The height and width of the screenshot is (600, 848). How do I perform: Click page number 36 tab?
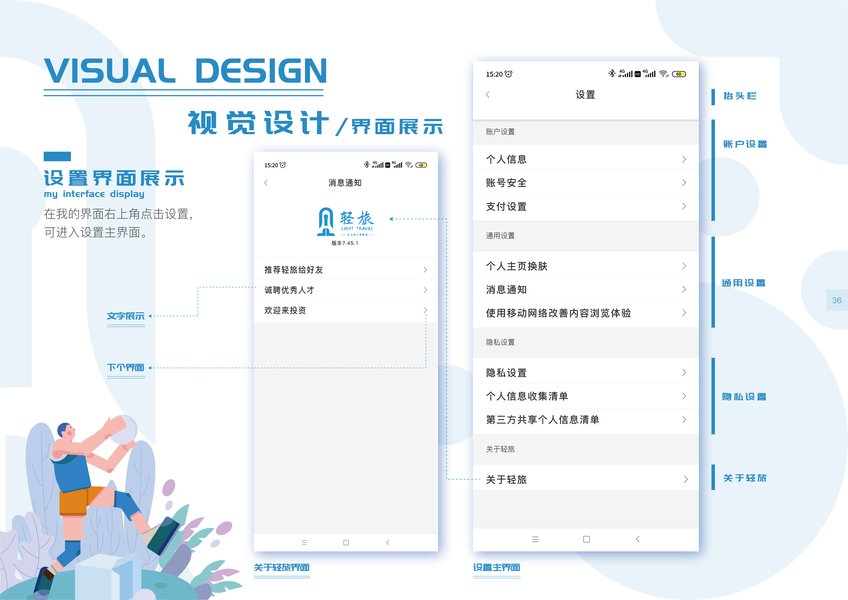[x=837, y=300]
